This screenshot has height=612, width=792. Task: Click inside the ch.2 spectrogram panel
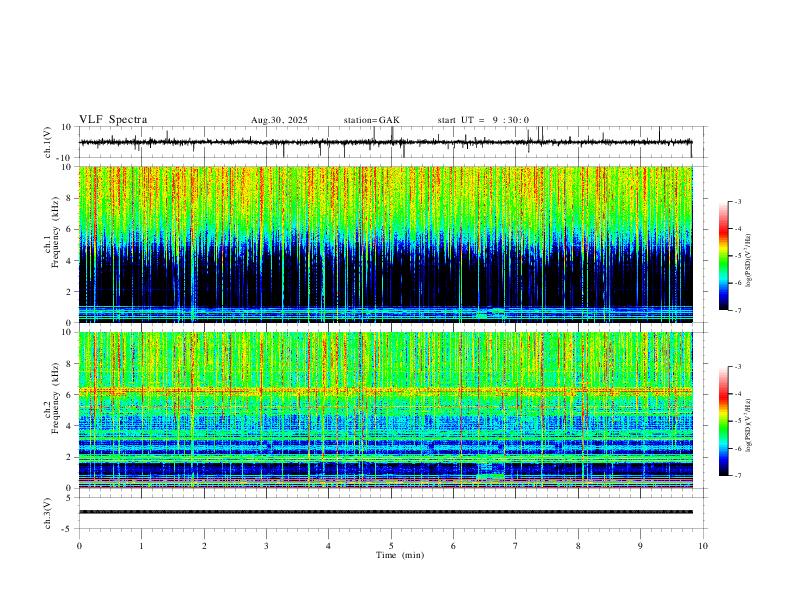click(385, 410)
